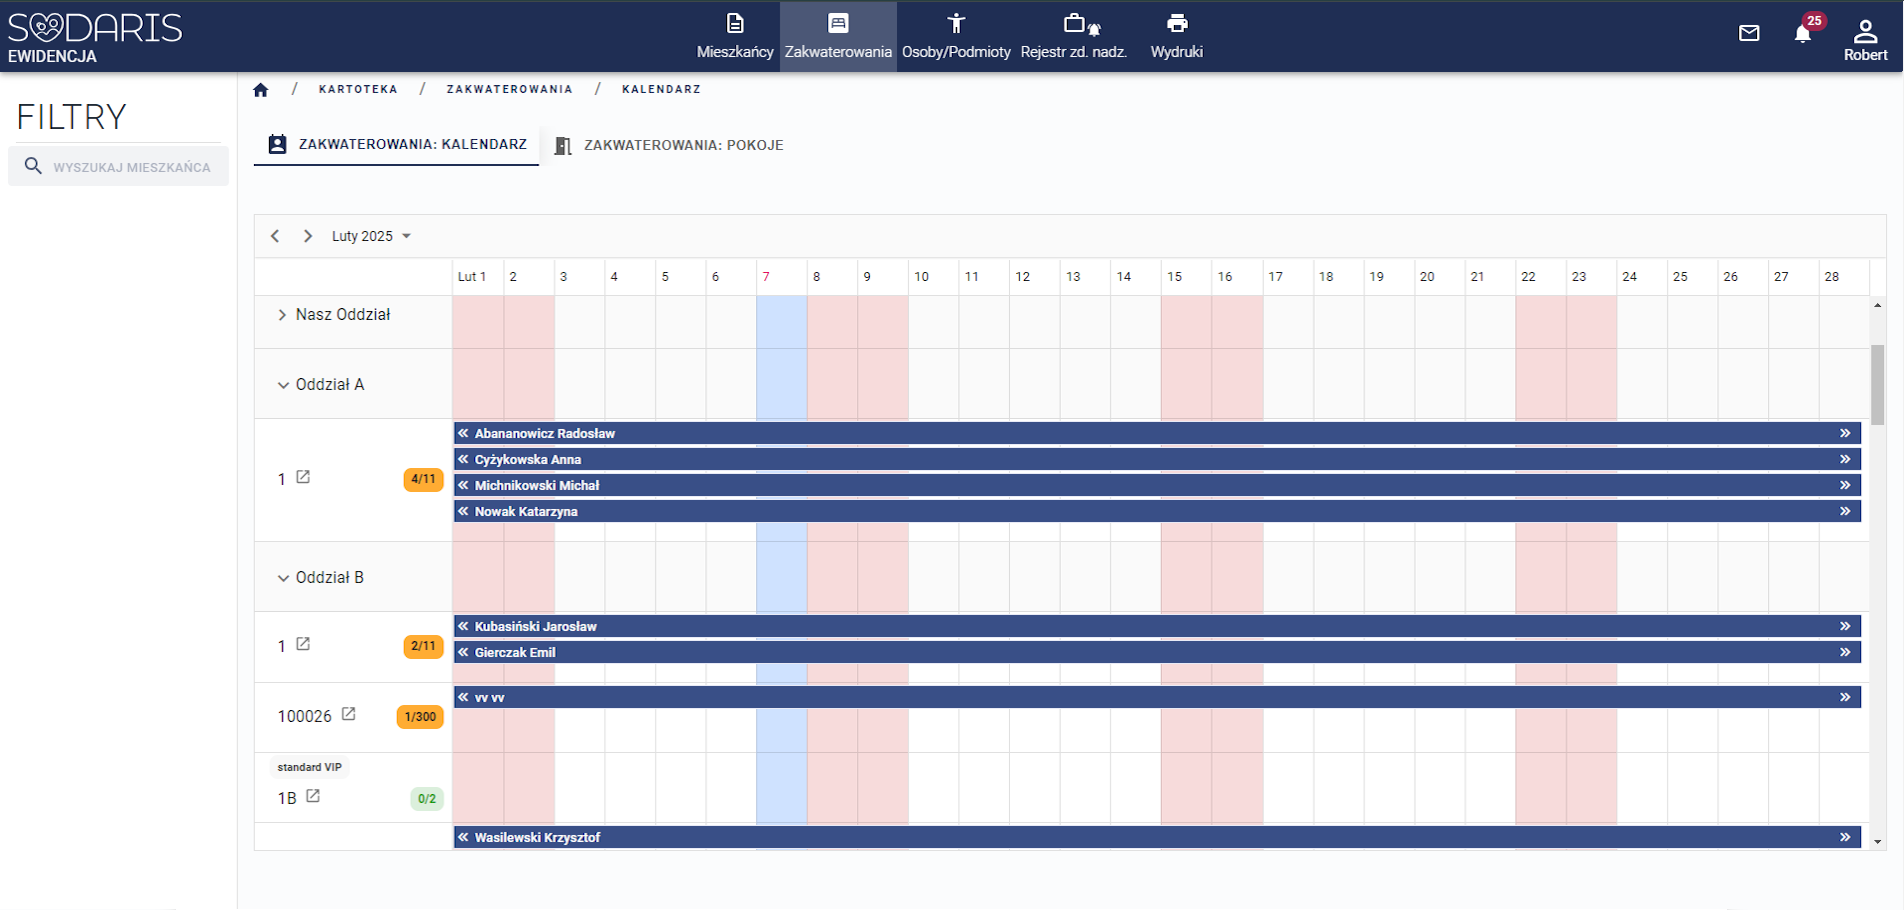This screenshot has width=1904, height=910.
Task: Click the Kartoteka breadcrumb link
Action: tap(358, 90)
